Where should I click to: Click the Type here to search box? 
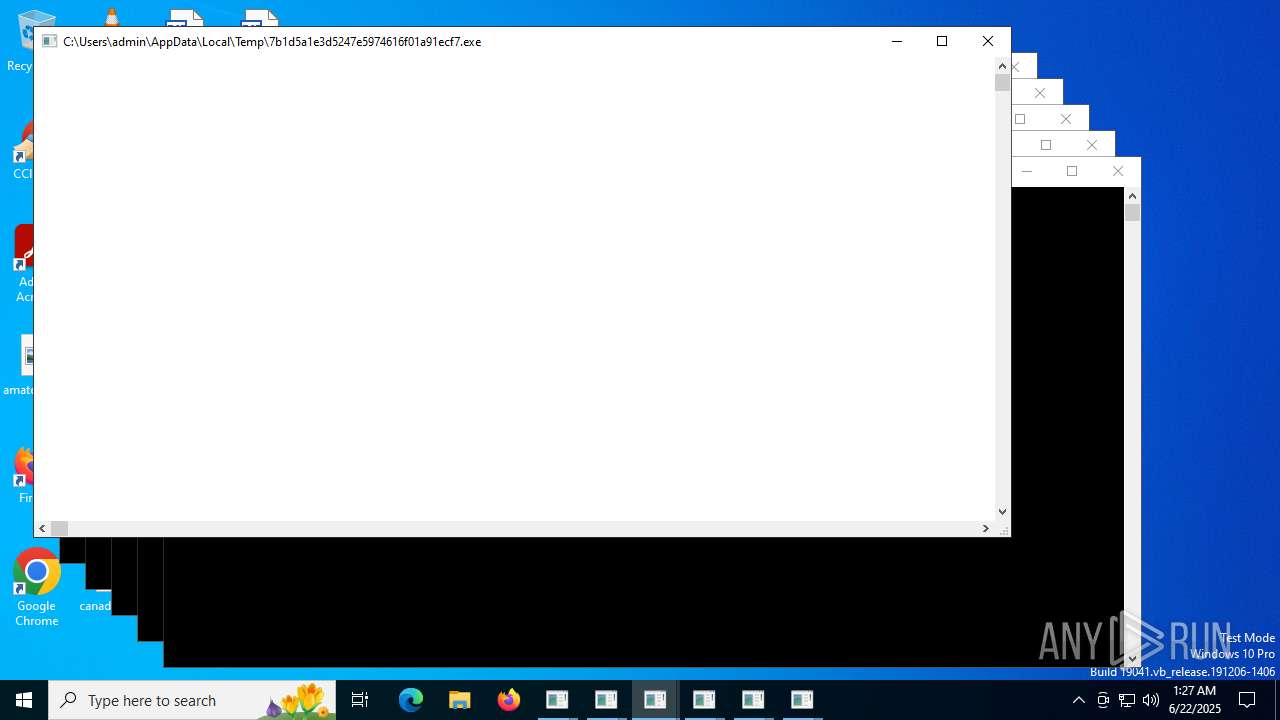click(x=192, y=700)
